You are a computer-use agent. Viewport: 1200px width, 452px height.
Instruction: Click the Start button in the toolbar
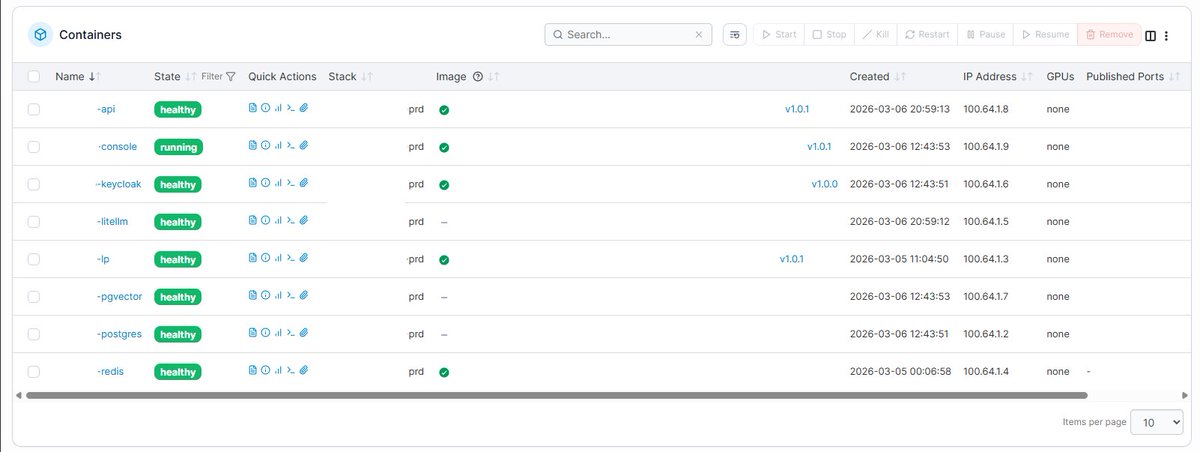pos(778,34)
